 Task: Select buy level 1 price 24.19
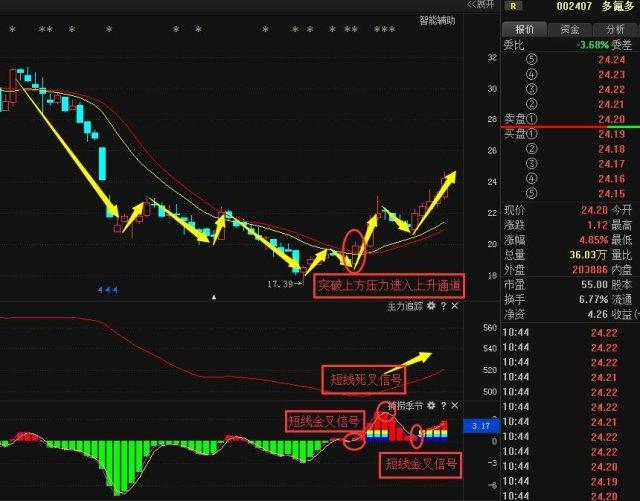click(x=611, y=134)
